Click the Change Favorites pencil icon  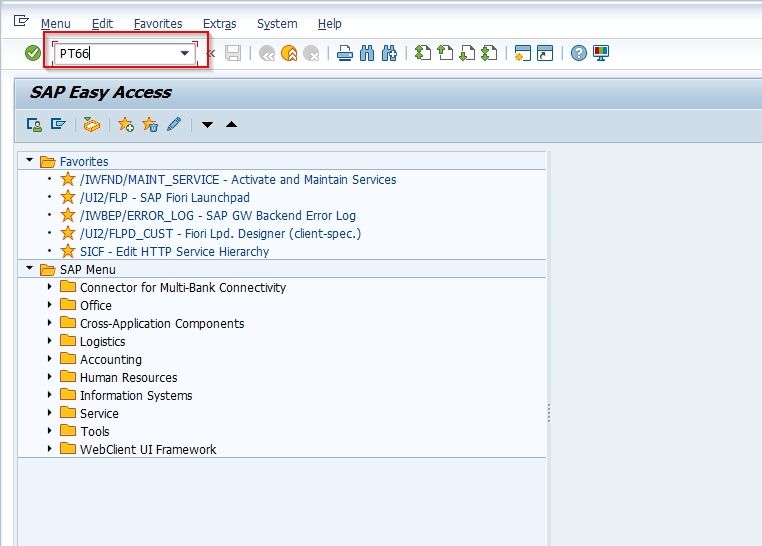(174, 125)
